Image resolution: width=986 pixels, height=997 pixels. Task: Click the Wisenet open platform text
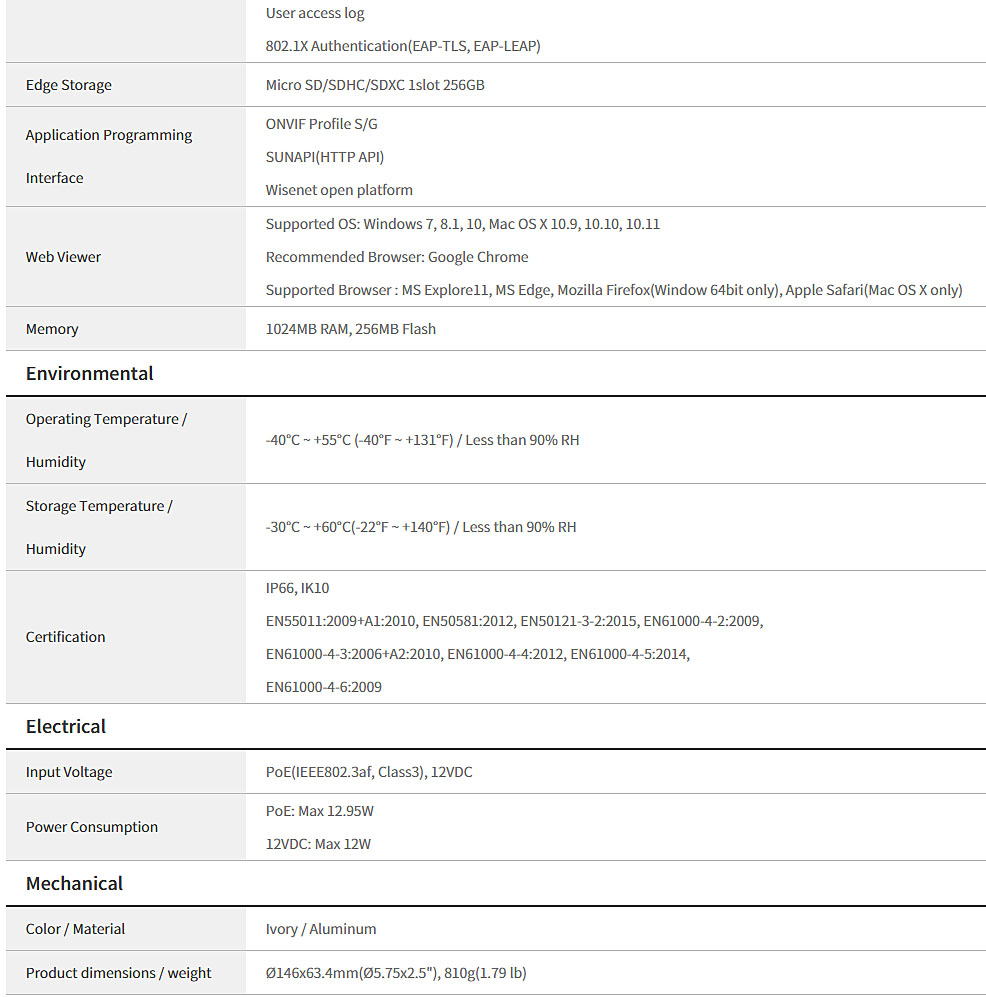[339, 190]
